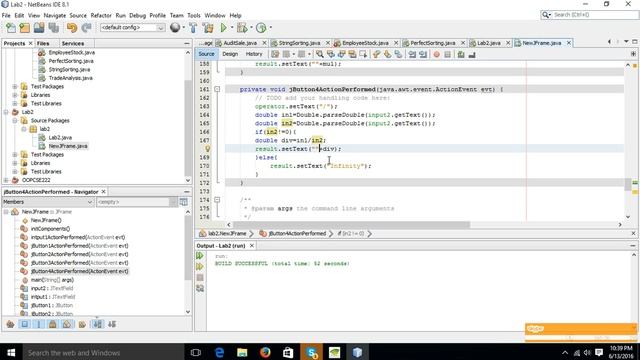This screenshot has width=640, height=360.
Task: Close the AuditSale.java tab
Action: pos(264,43)
